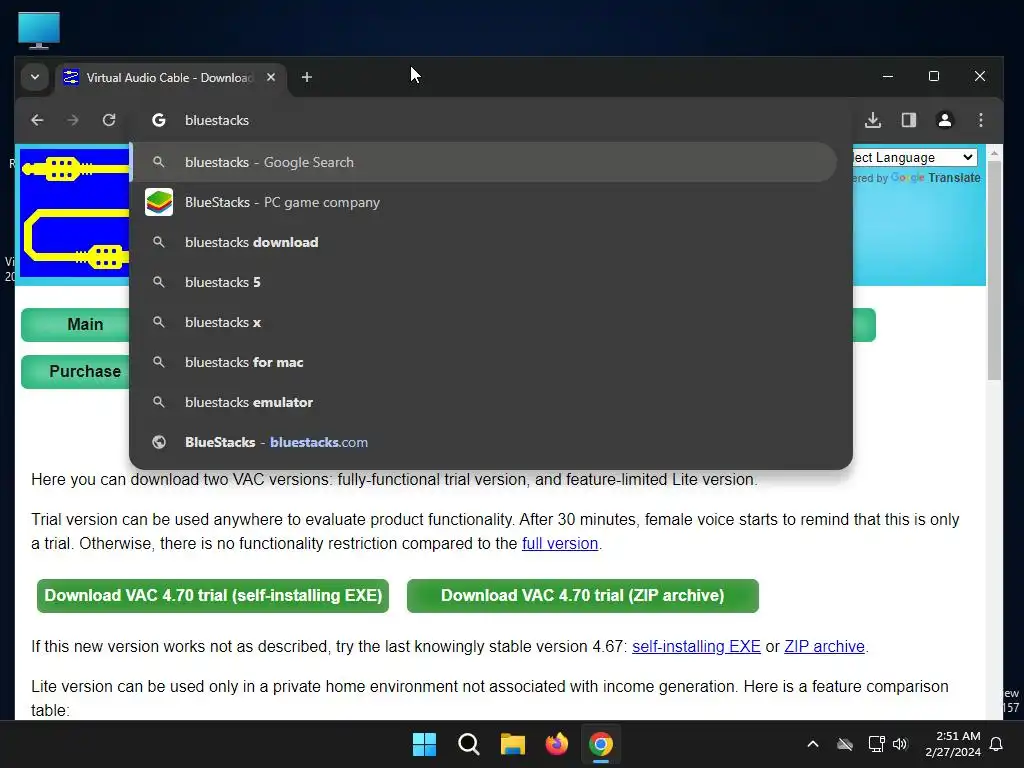Open the Select Language dropdown
Screen dimensions: 1024x768
click(914, 157)
